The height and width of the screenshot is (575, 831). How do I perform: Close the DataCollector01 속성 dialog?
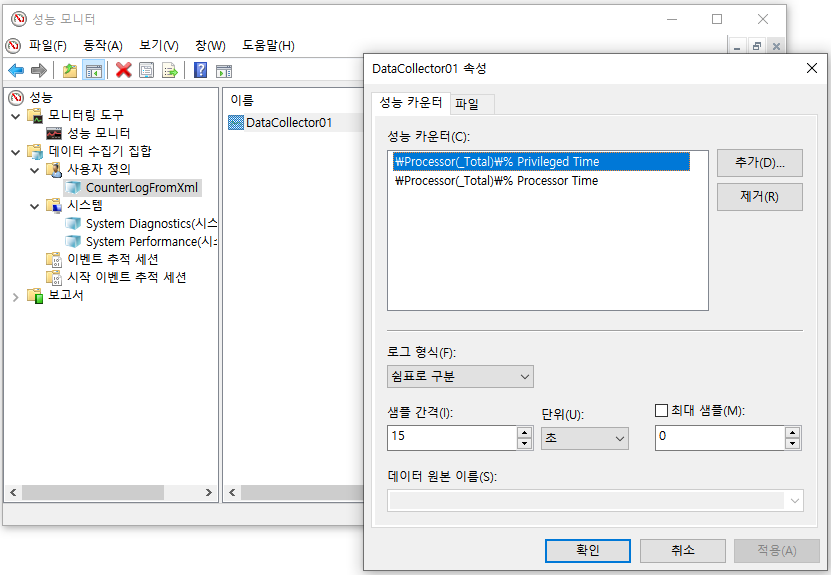point(811,68)
